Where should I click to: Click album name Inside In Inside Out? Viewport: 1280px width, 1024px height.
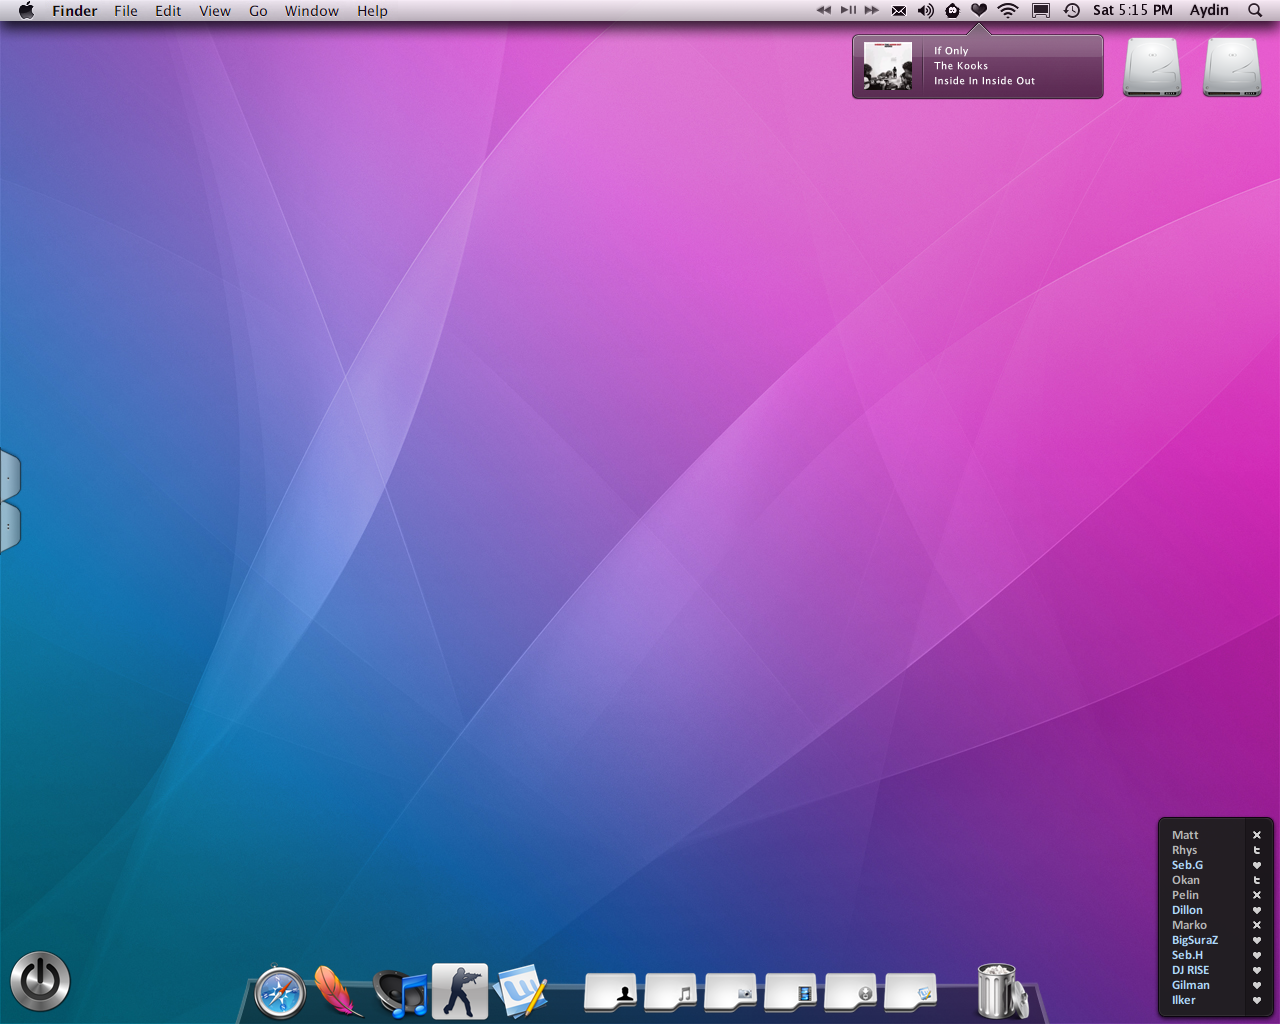tap(985, 81)
